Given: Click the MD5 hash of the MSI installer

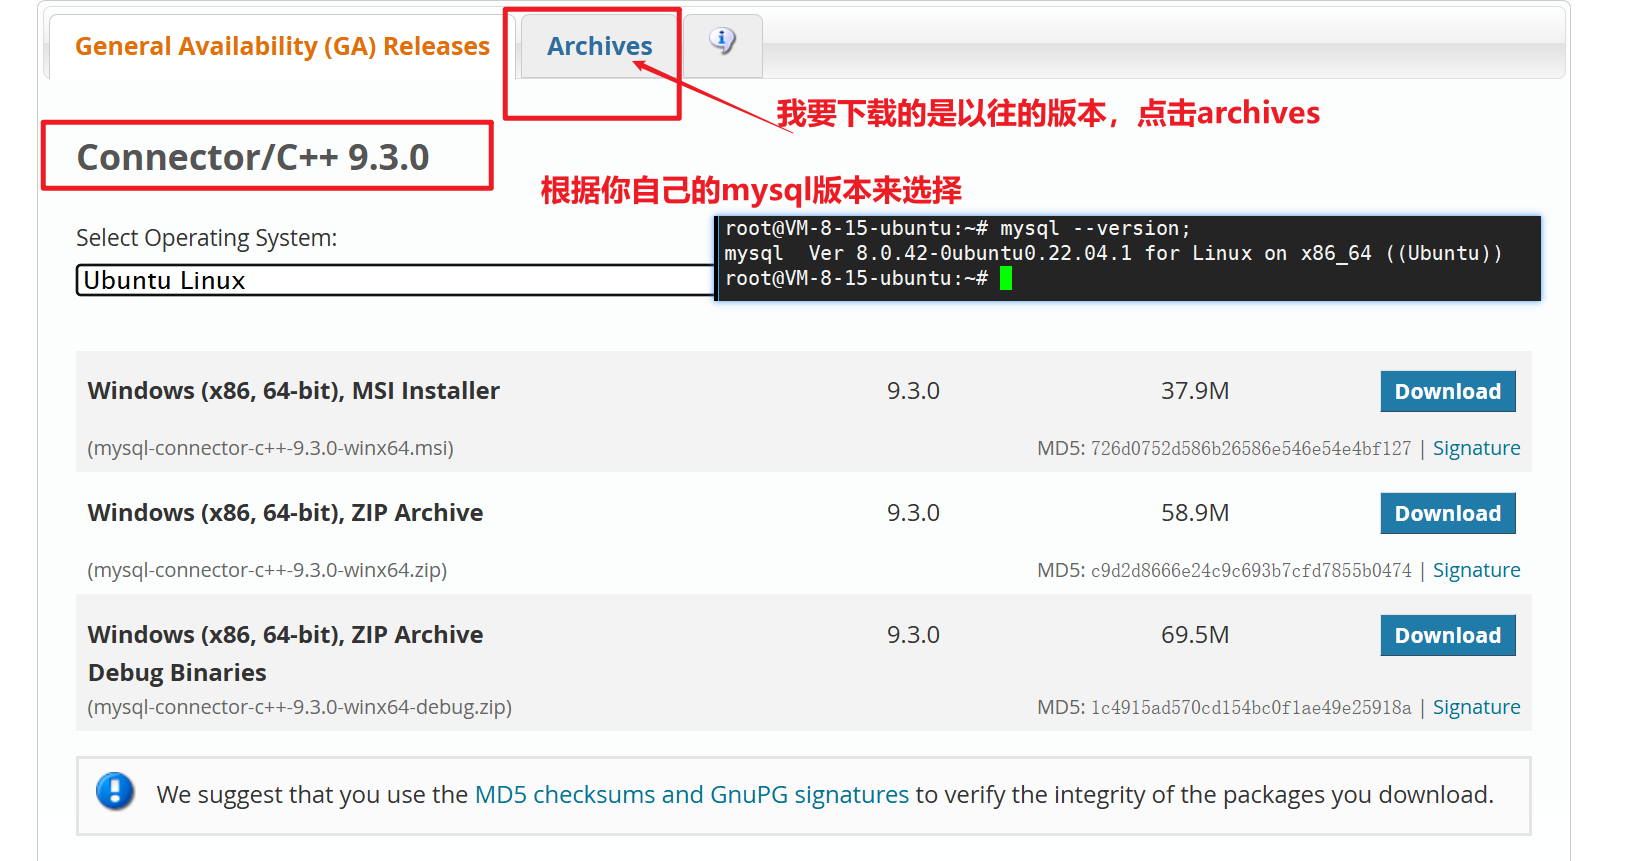Looking at the screenshot, I should pos(1251,449).
